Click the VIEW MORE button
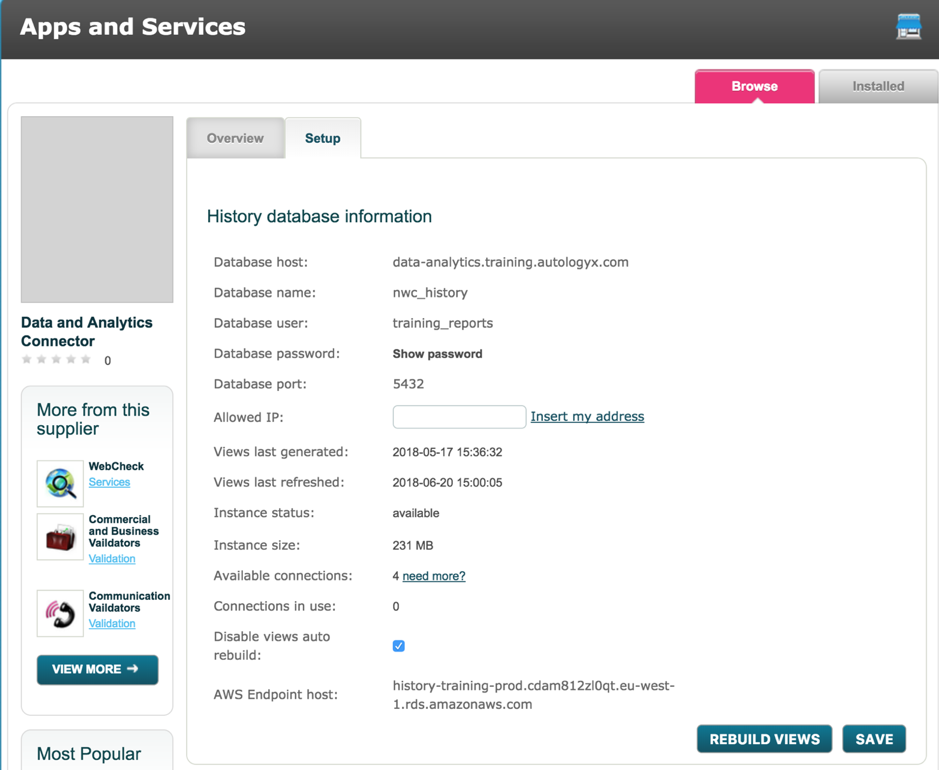 [98, 669]
